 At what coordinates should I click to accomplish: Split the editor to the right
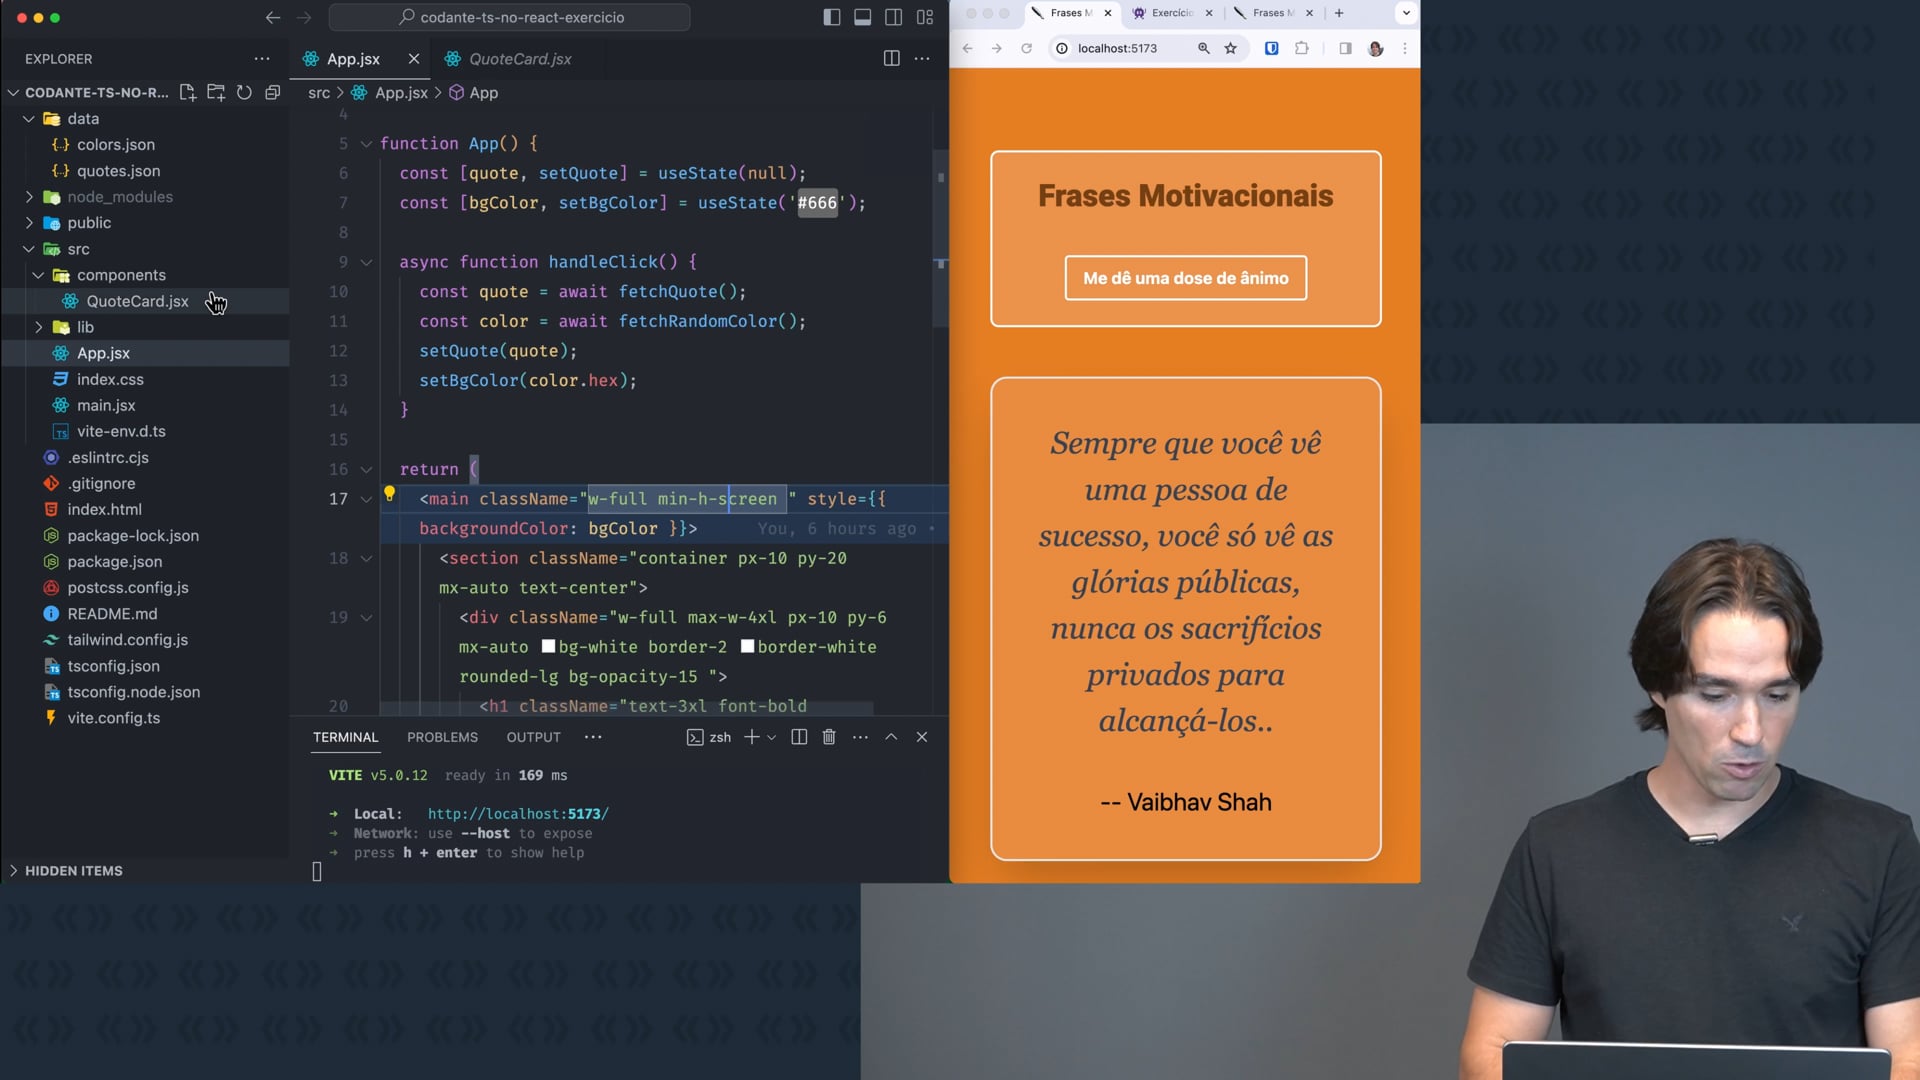(891, 58)
